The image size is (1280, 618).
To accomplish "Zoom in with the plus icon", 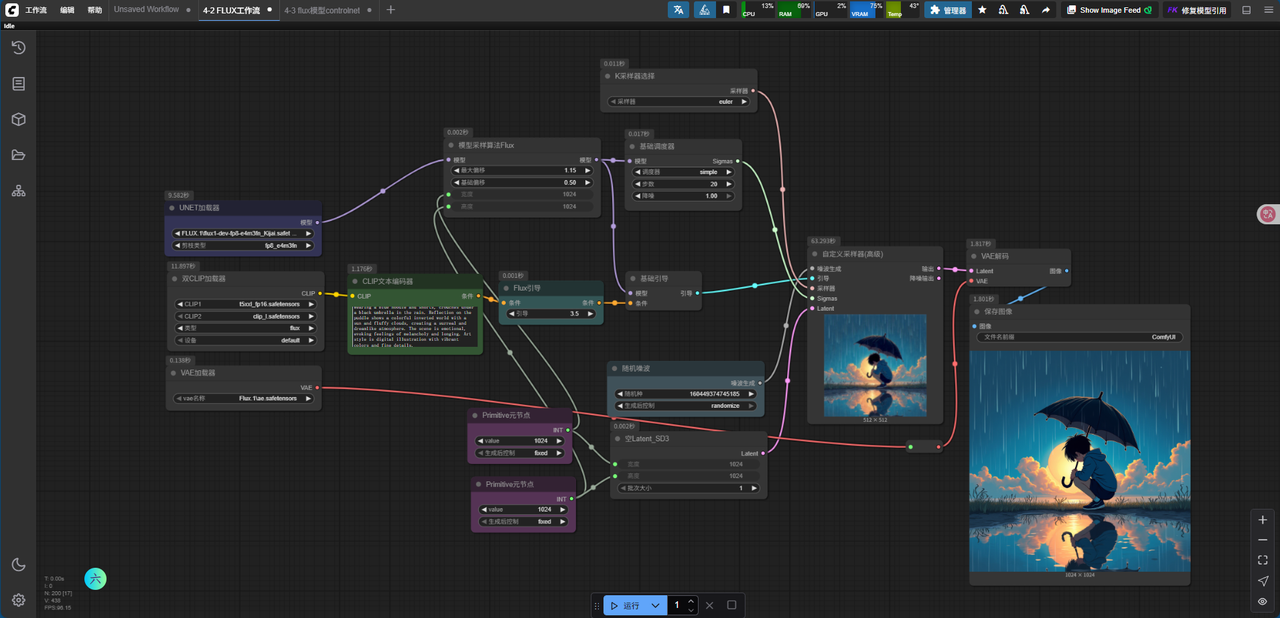I will click(1263, 520).
